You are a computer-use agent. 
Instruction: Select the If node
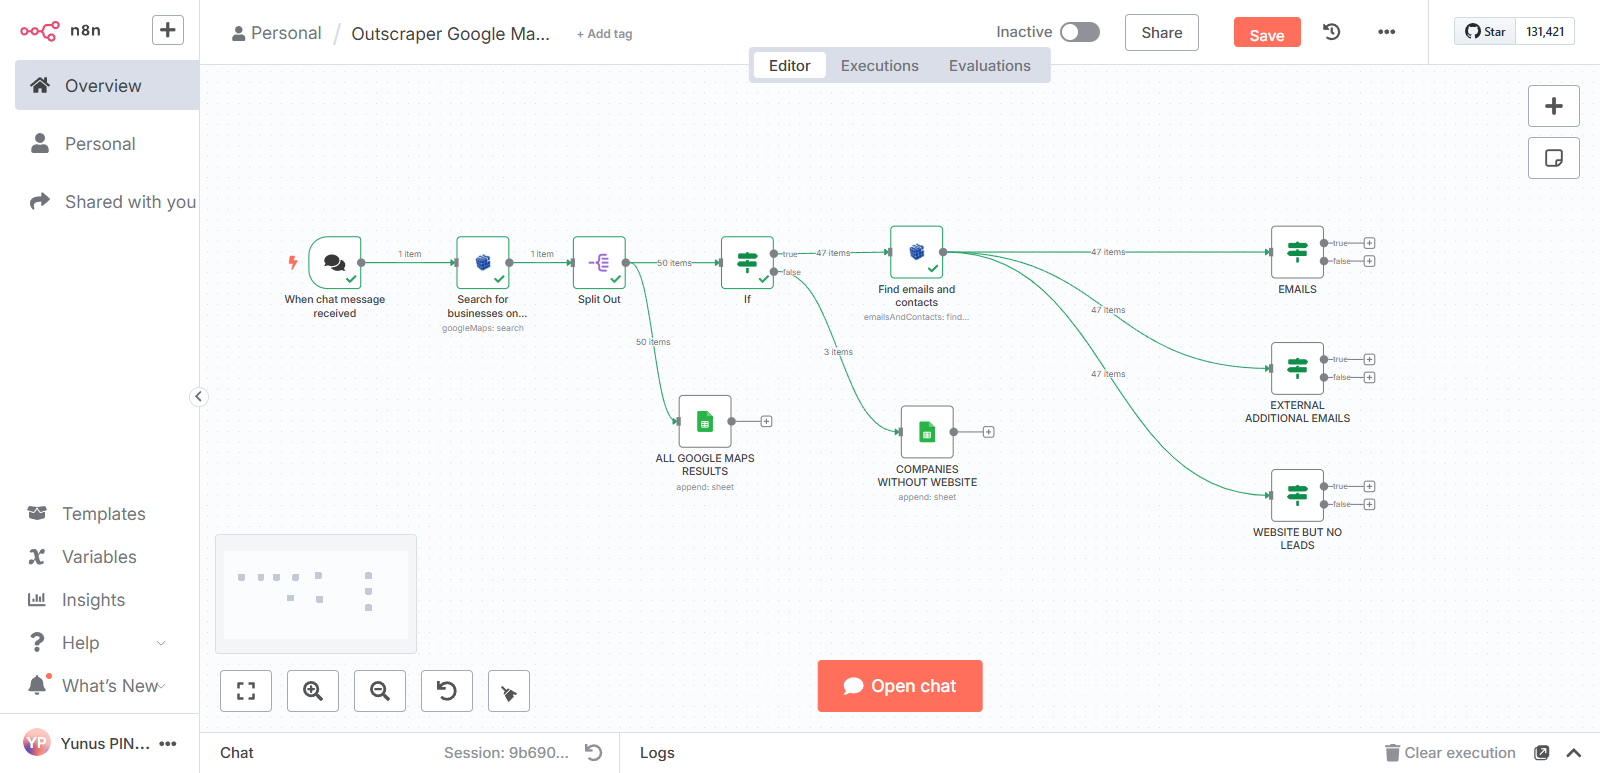pyautogui.click(x=747, y=263)
